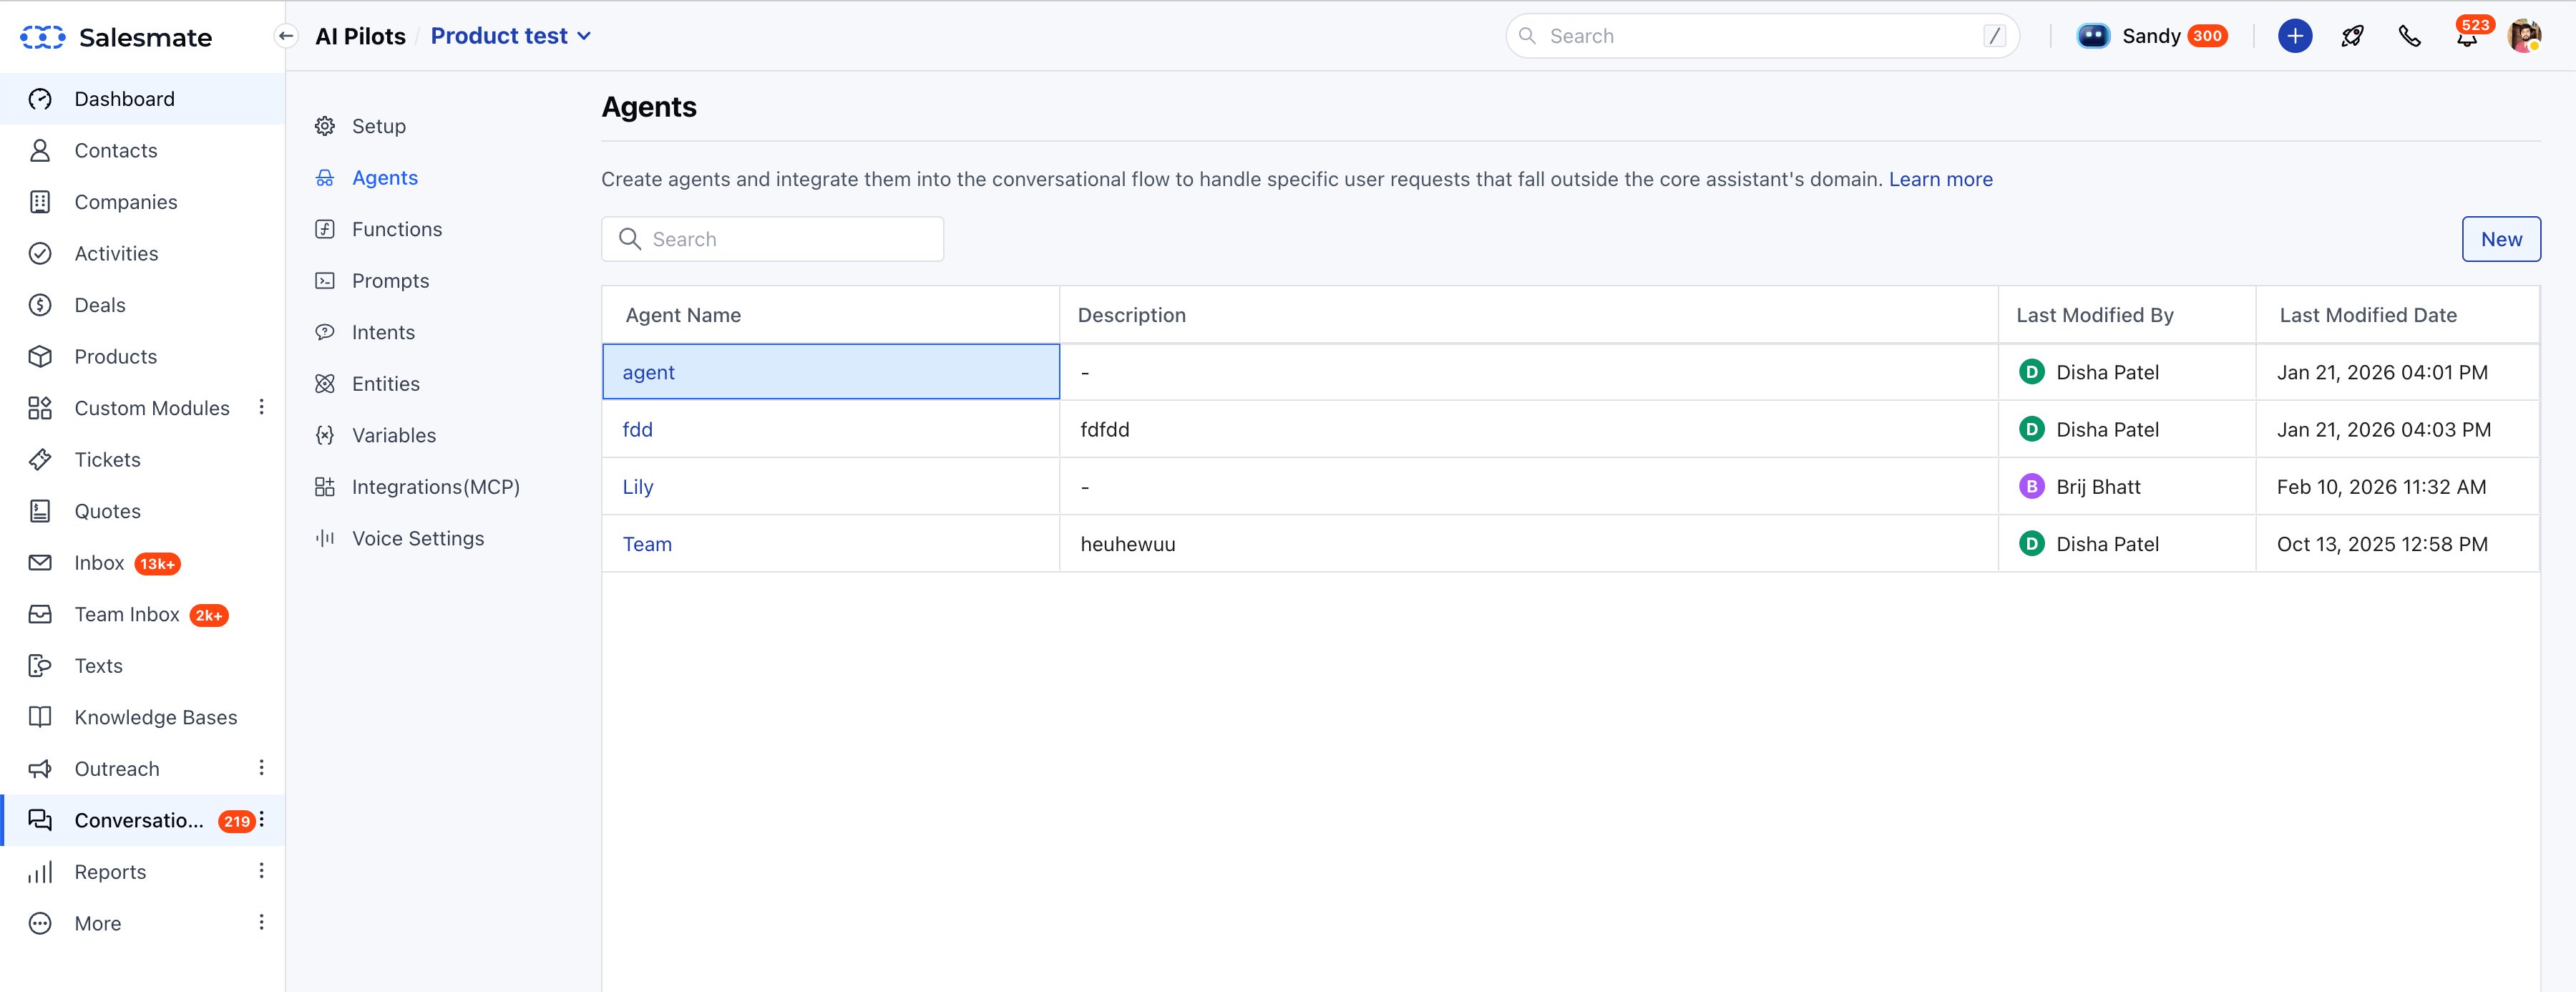Open Texts message icon
This screenshot has height=992, width=2576.
click(40, 666)
